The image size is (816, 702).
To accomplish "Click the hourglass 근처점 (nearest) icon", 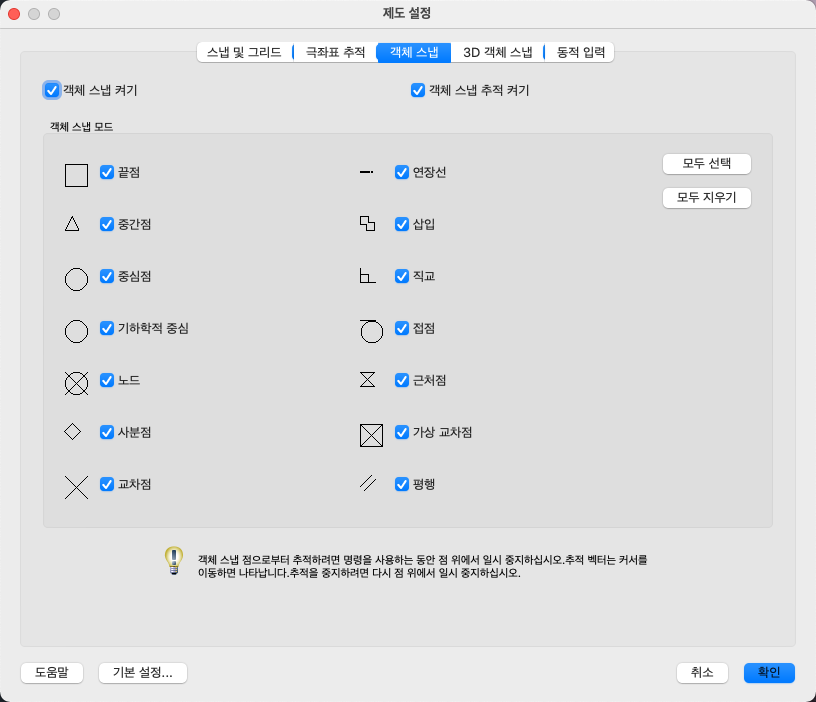I will coord(367,379).
